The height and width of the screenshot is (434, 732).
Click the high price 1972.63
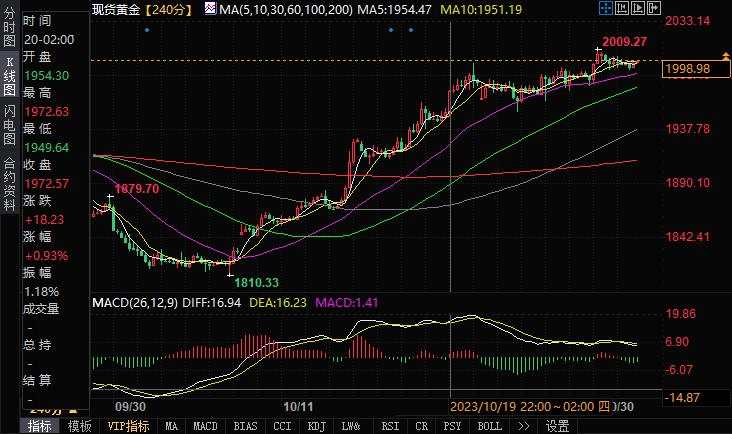[46, 112]
